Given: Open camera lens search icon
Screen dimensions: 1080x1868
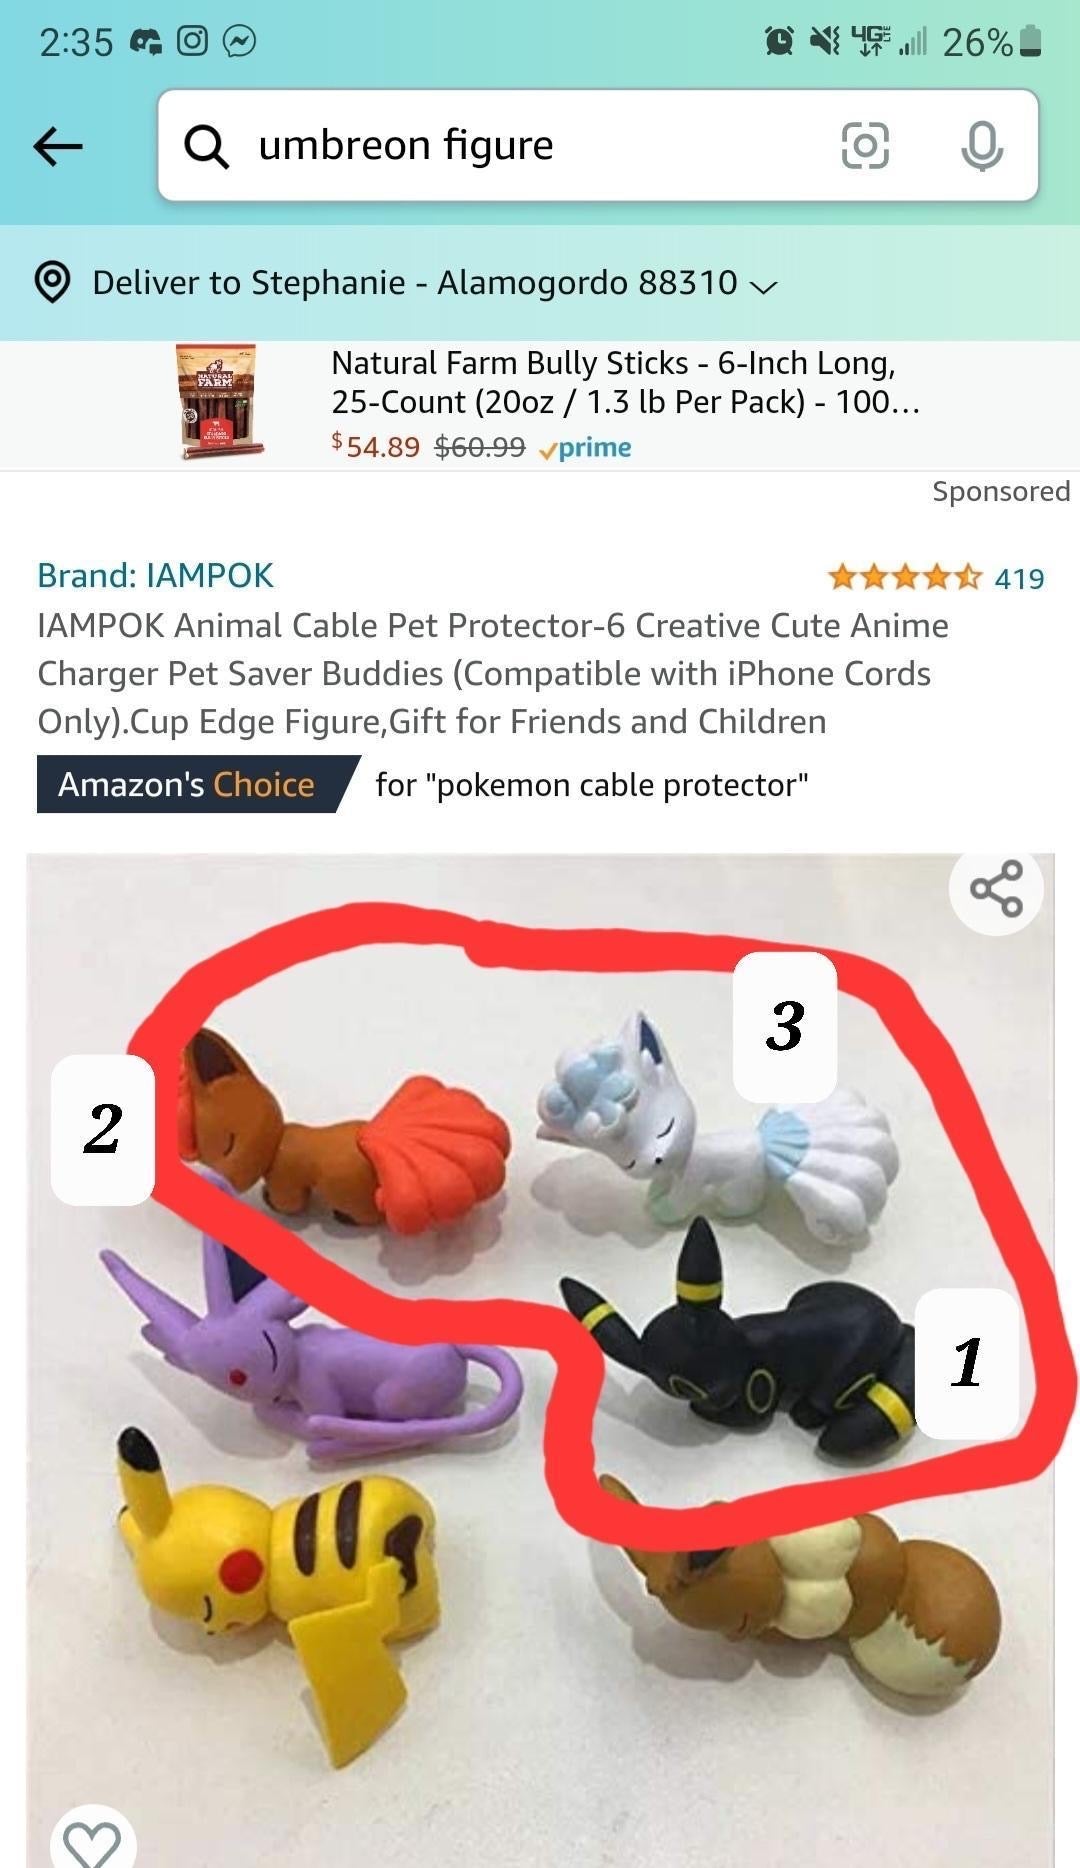Looking at the screenshot, I should 865,146.
